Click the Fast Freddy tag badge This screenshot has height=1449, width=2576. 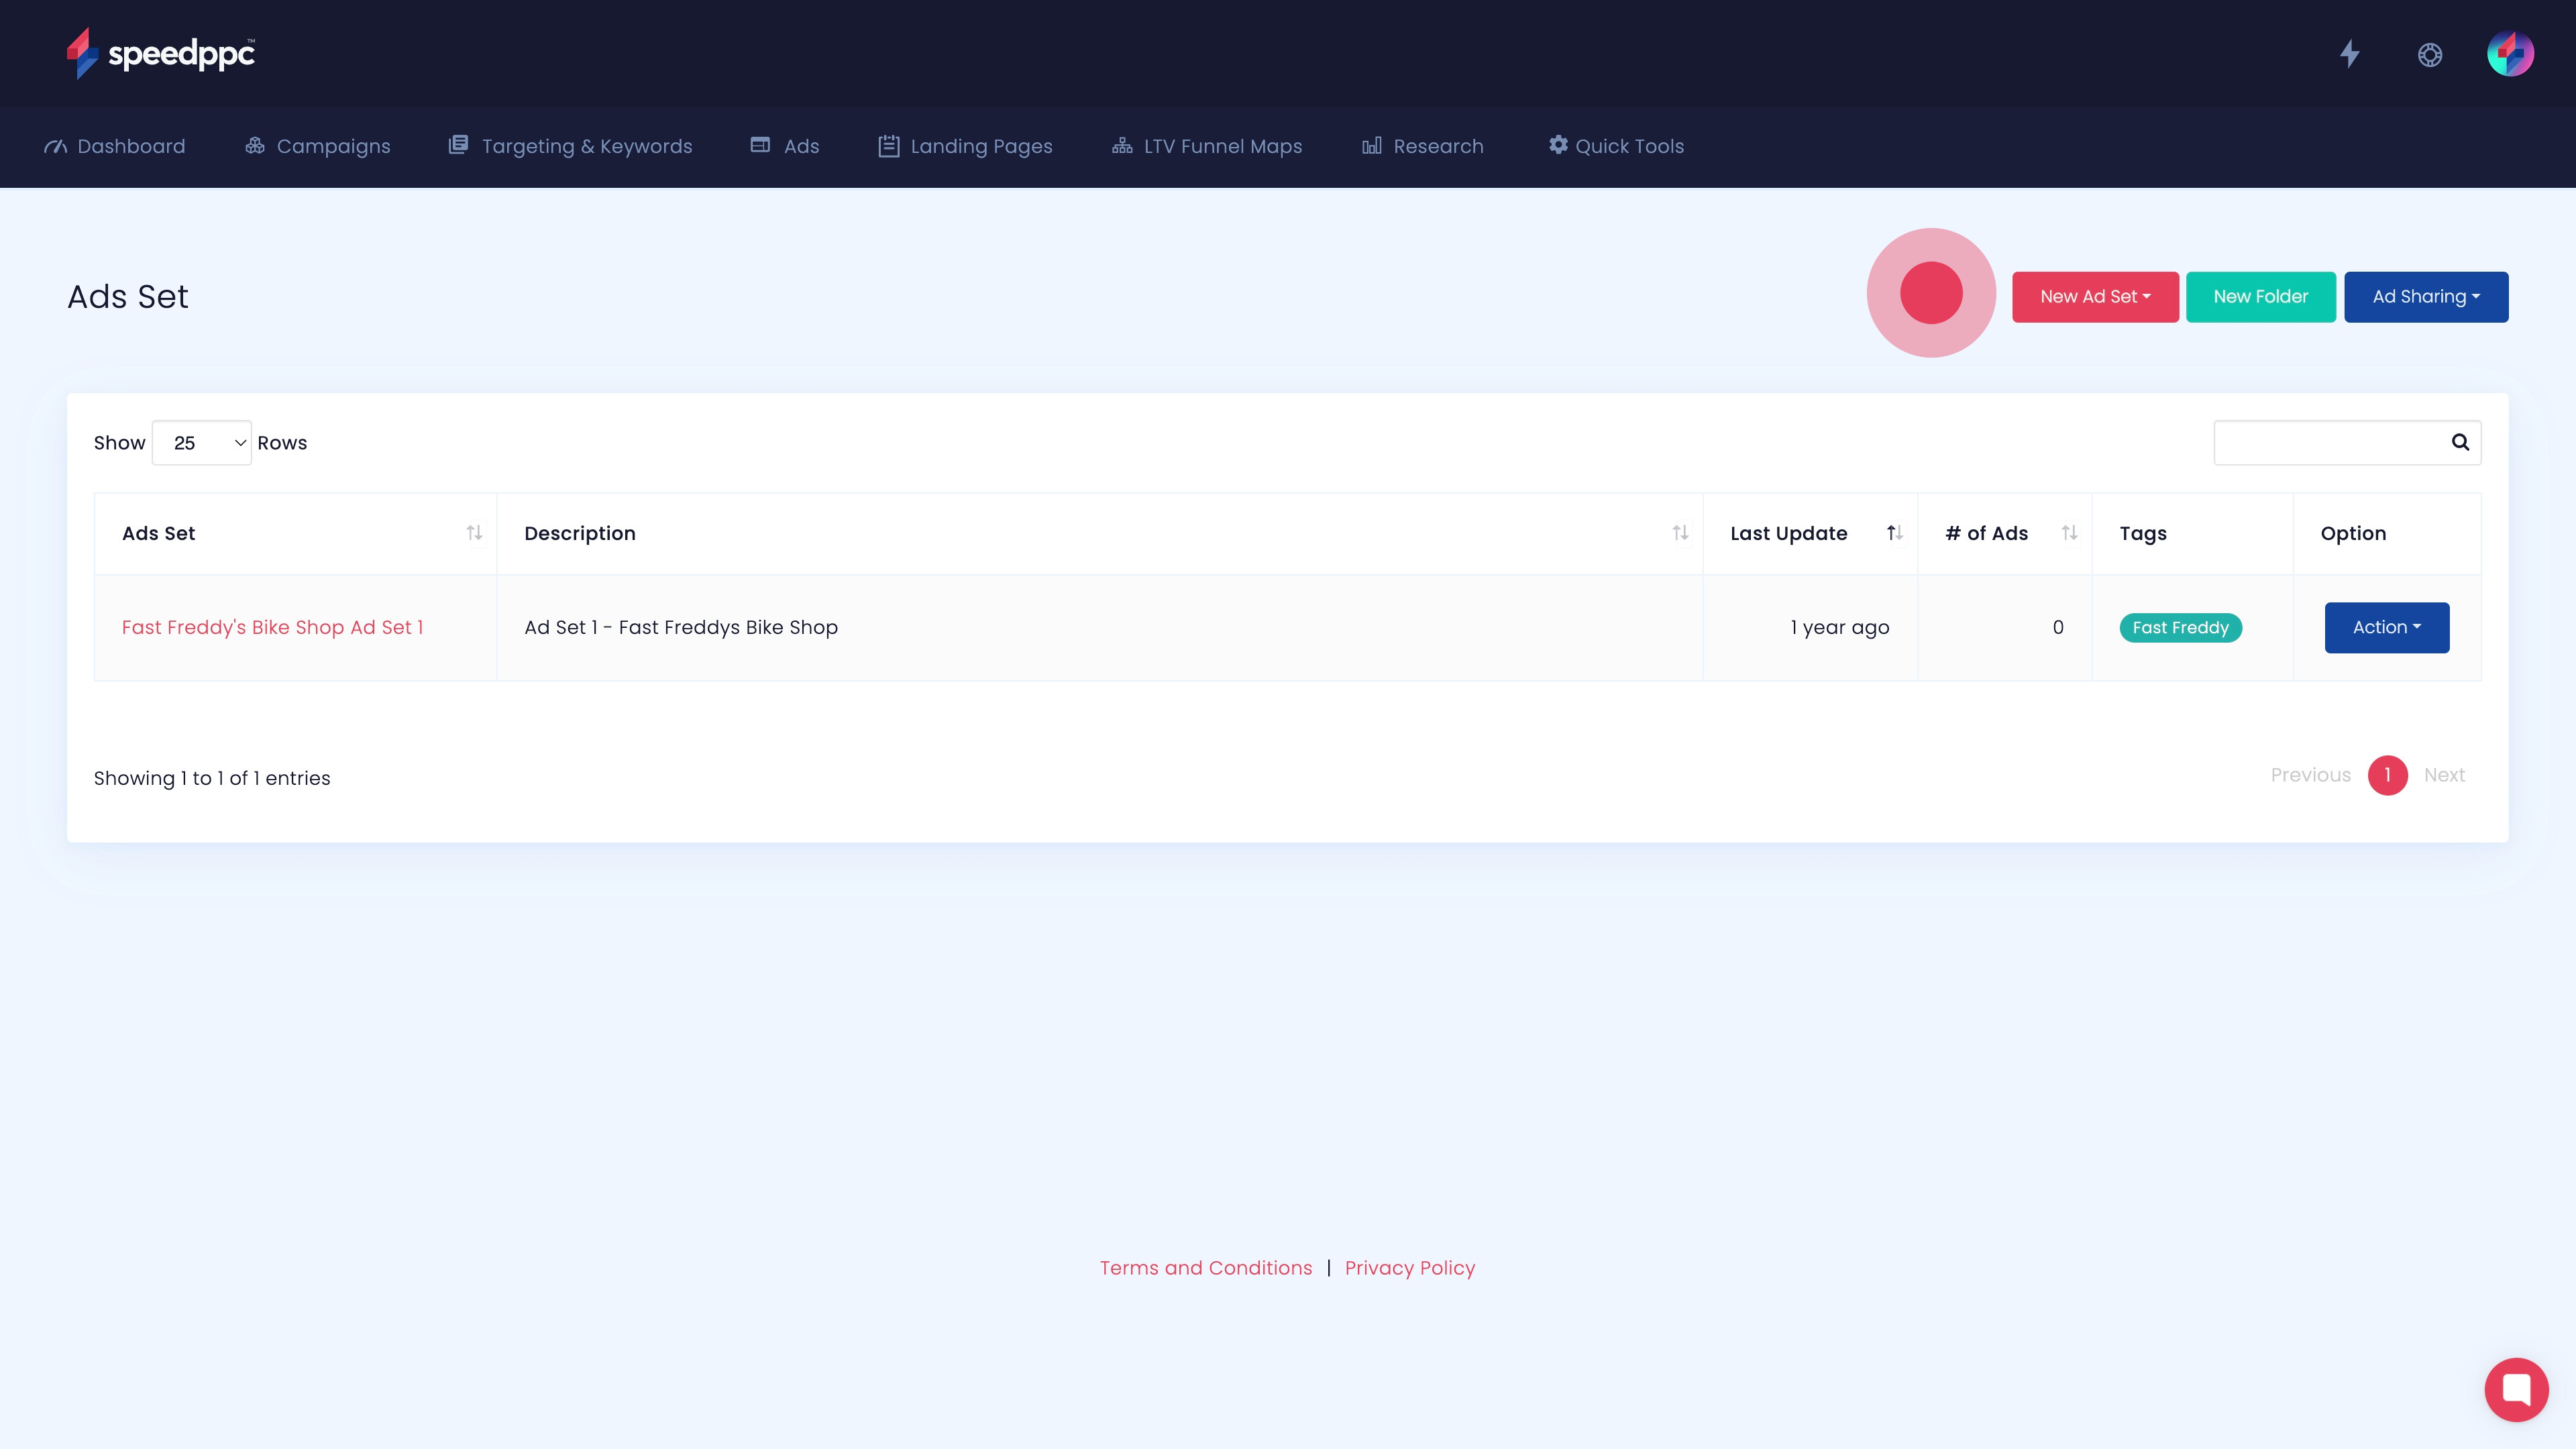(x=2180, y=628)
